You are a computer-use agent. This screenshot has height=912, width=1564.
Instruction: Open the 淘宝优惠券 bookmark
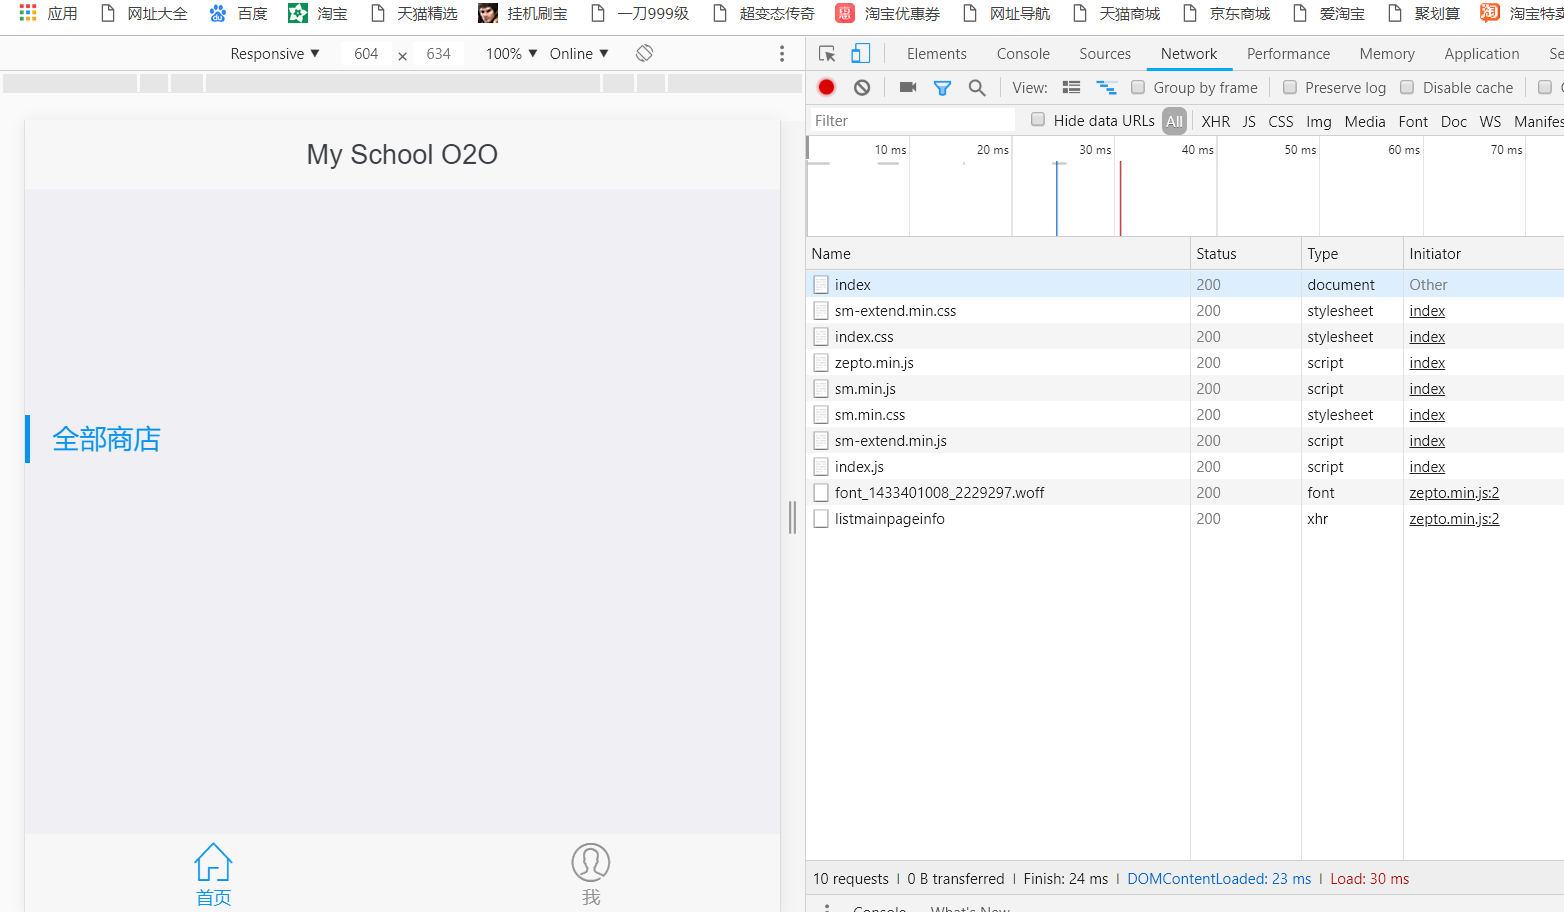click(x=888, y=13)
